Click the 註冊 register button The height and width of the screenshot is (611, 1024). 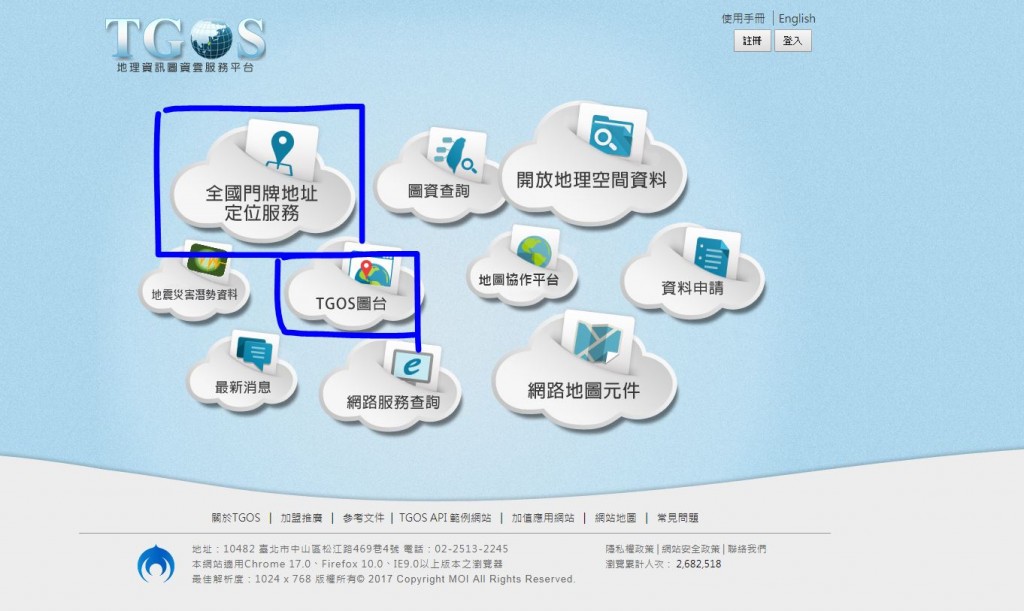click(752, 40)
